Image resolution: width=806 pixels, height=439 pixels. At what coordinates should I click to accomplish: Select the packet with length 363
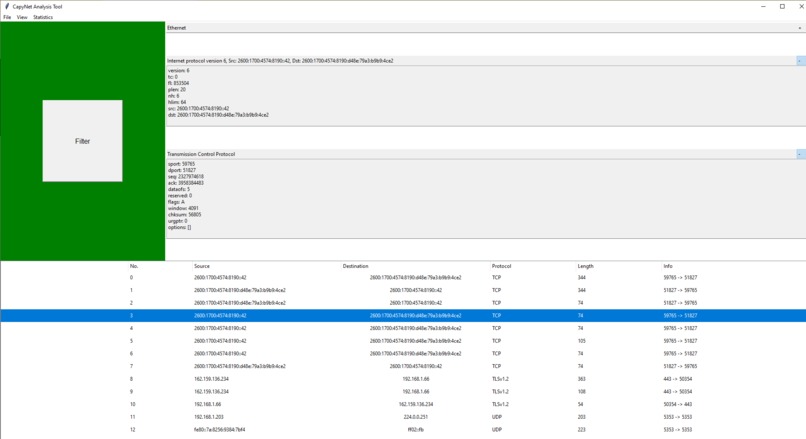pyautogui.click(x=581, y=379)
